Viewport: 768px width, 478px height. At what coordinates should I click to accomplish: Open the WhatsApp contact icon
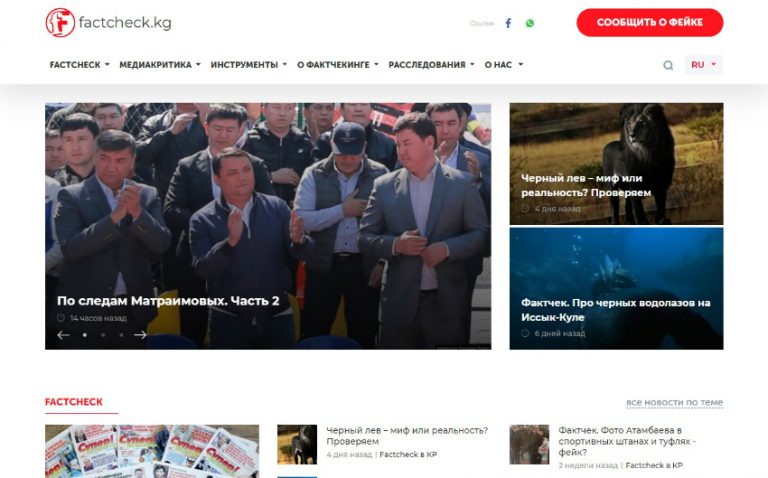(x=530, y=23)
